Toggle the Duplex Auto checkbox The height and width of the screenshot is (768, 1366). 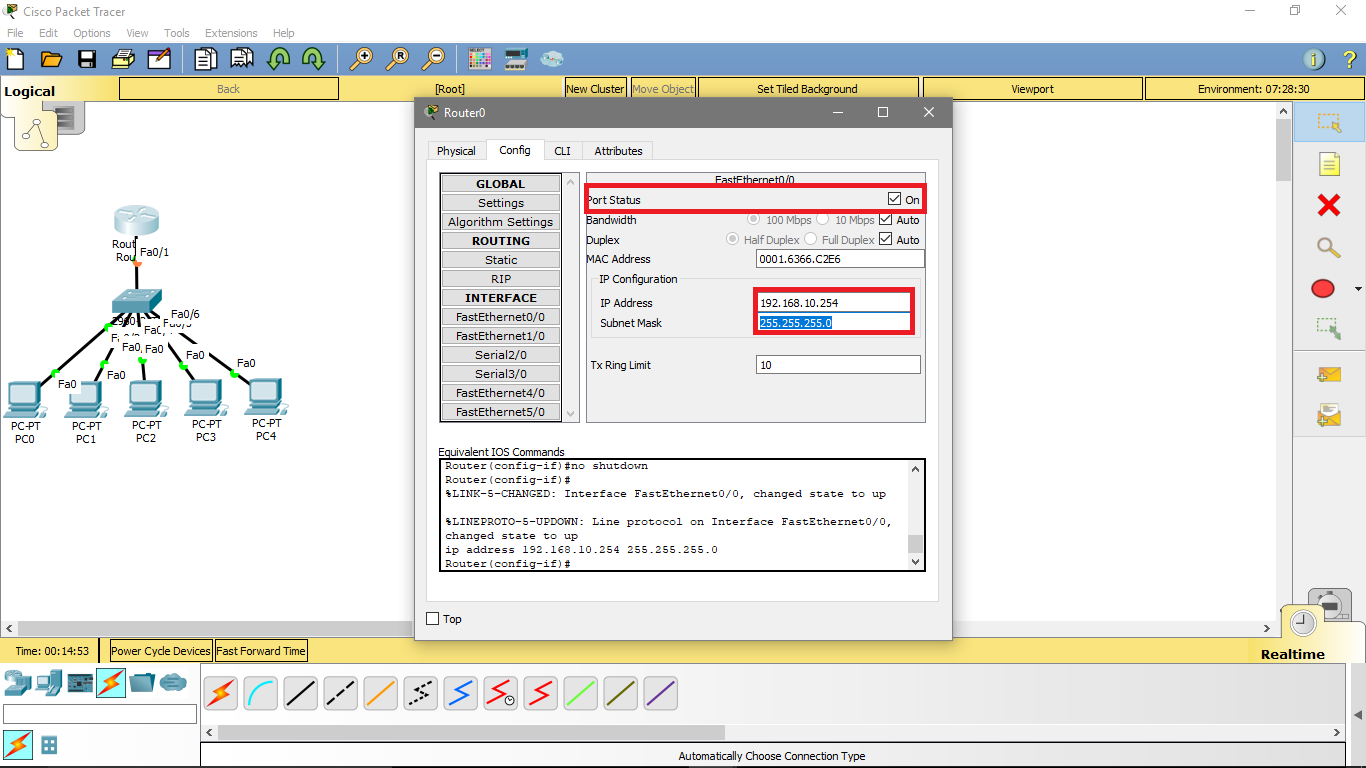886,239
